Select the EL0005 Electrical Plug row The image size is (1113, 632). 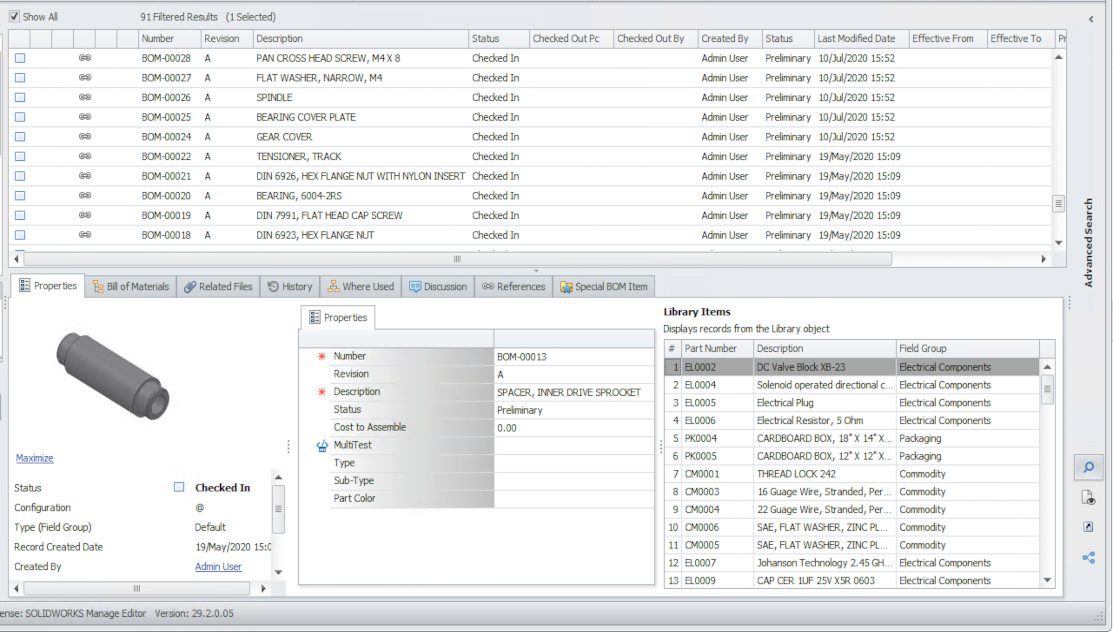(x=852, y=403)
